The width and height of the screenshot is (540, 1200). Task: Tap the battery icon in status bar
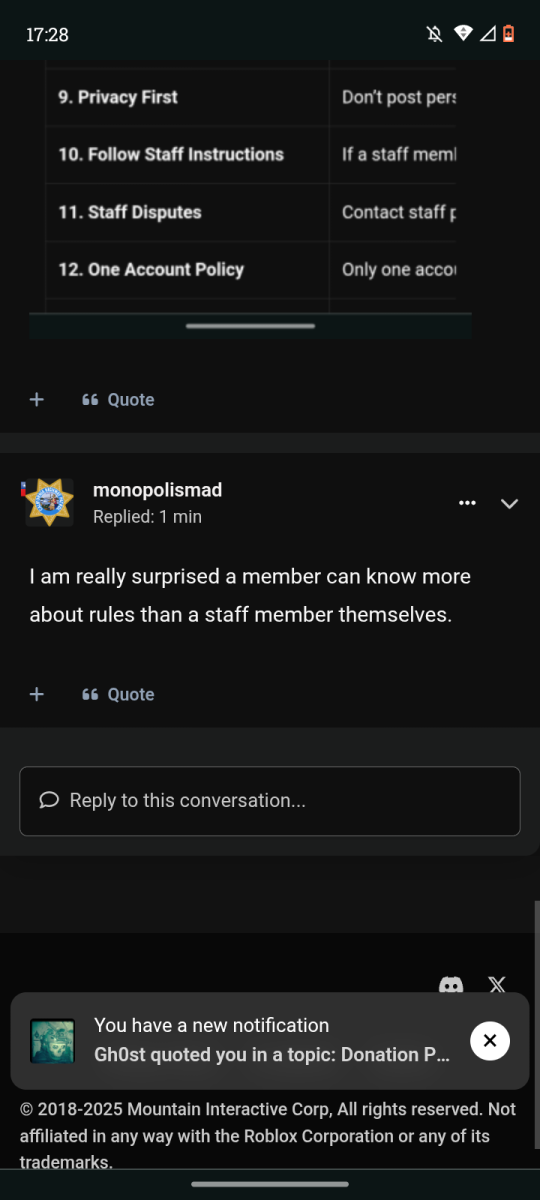(508, 34)
